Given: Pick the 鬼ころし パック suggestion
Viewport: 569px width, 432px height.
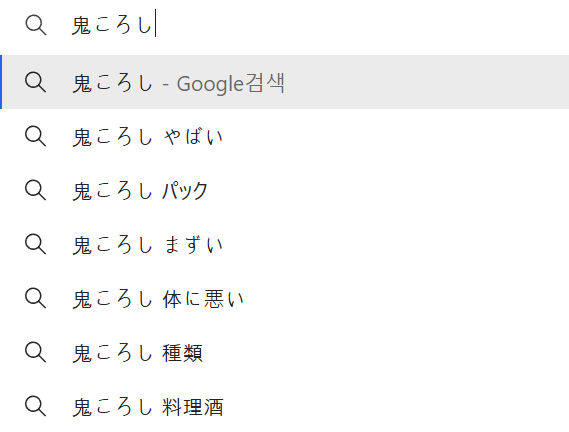Looking at the screenshot, I should pyautogui.click(x=284, y=190).
